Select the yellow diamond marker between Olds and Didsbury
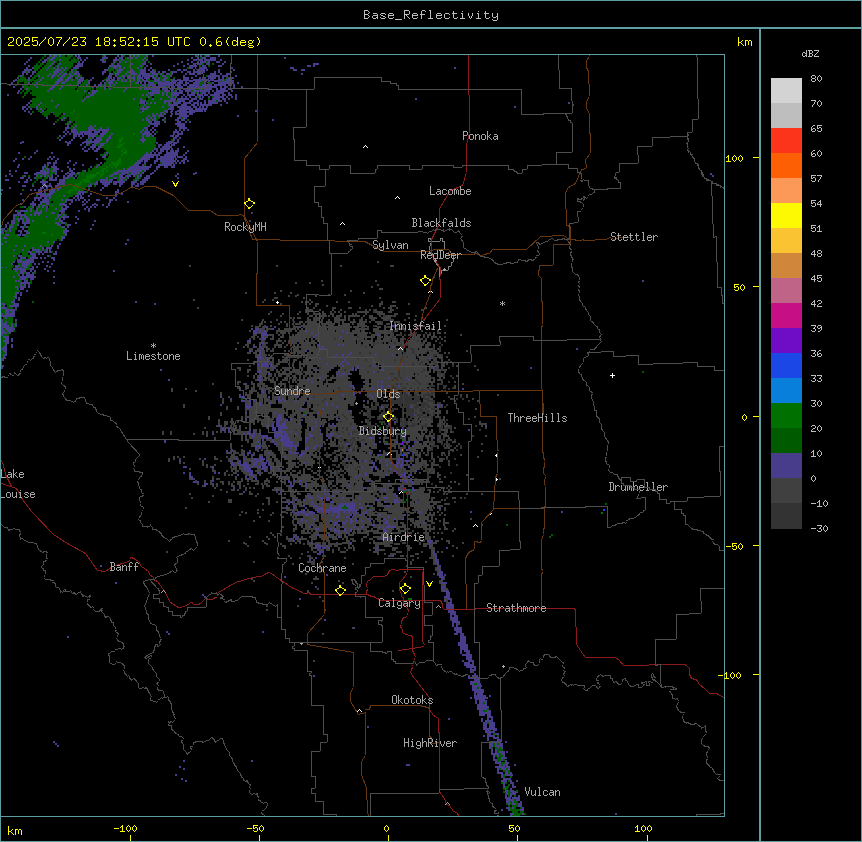862x842 pixels. [389, 417]
